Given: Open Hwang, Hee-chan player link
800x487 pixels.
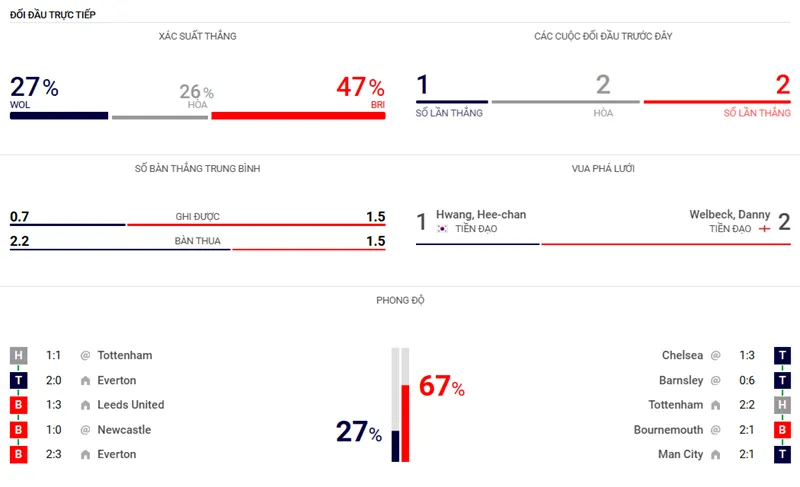Looking at the screenshot, I should click(481, 214).
